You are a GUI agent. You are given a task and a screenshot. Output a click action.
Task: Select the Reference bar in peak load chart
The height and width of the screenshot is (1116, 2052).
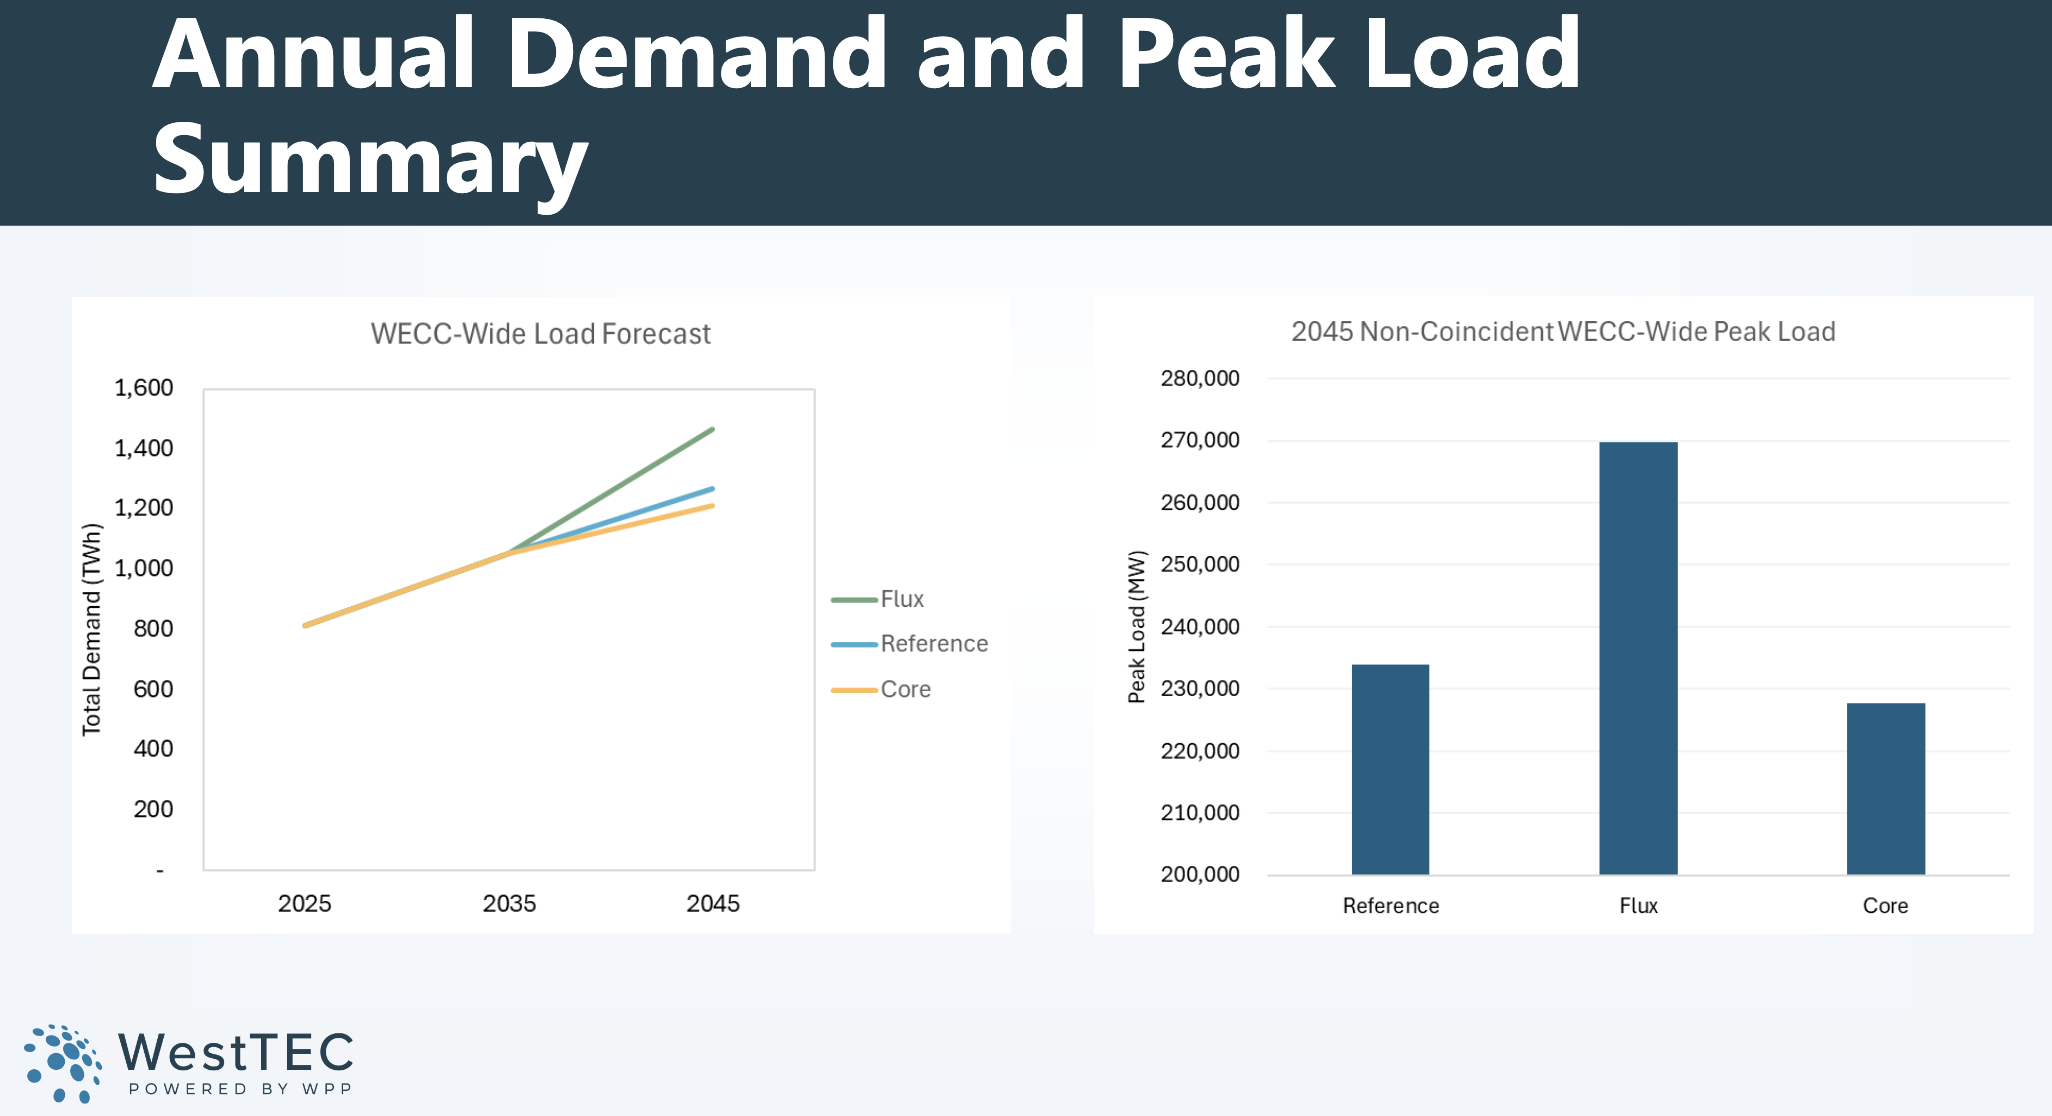click(1390, 769)
